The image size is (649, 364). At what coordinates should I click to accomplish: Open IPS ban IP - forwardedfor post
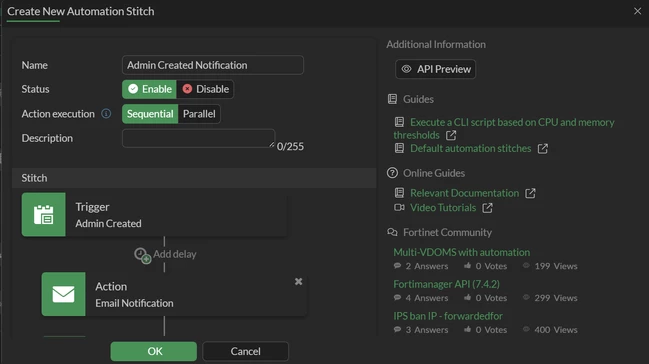[x=448, y=316]
